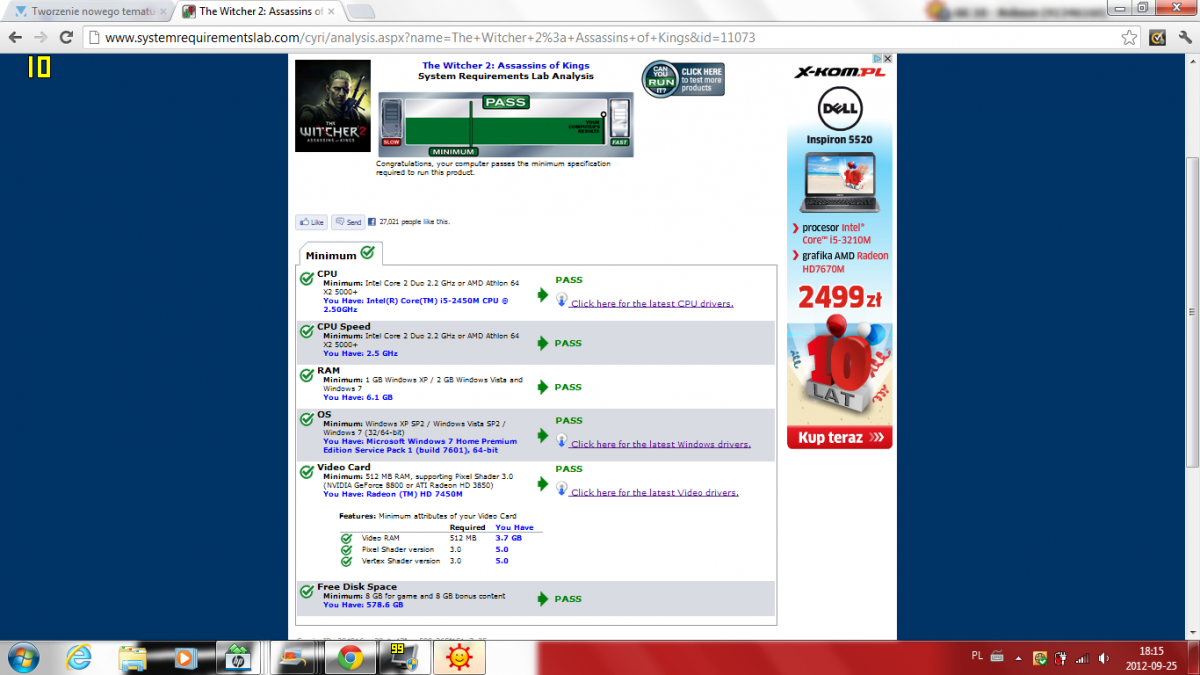
Task: Click green arrow icon in Free Disk Space row
Action: pos(543,599)
